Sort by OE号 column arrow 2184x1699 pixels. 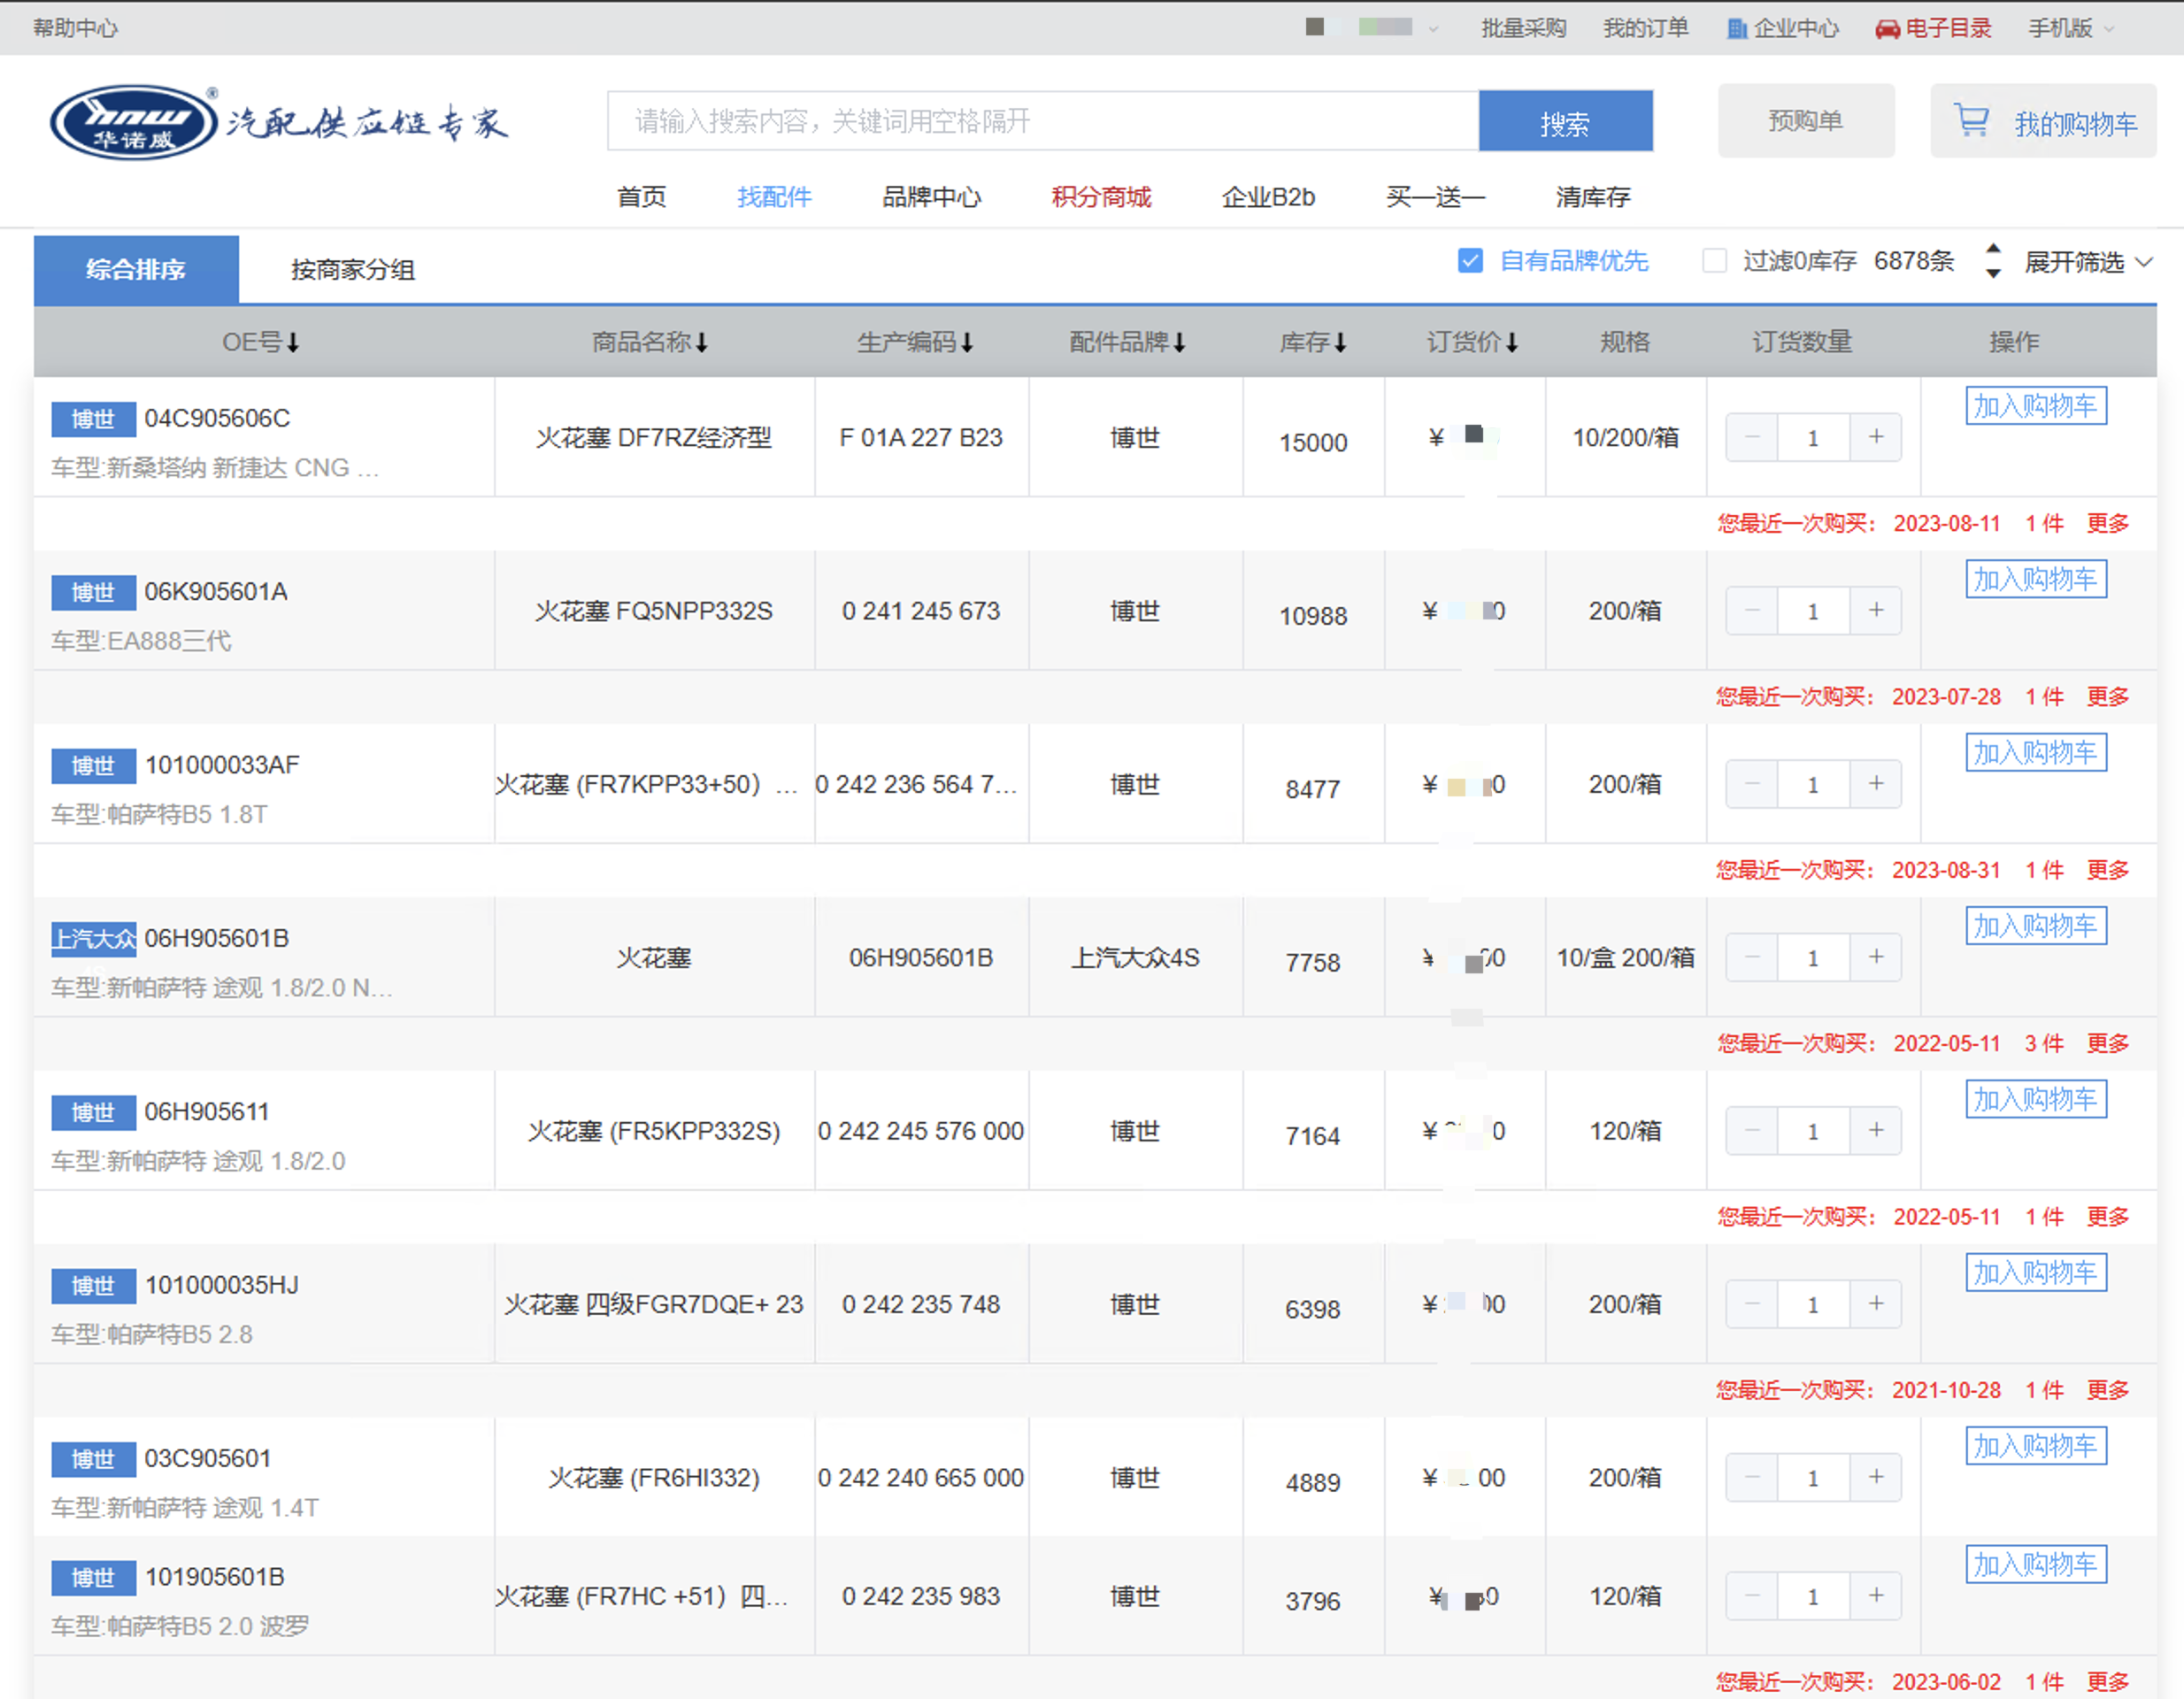point(293,343)
